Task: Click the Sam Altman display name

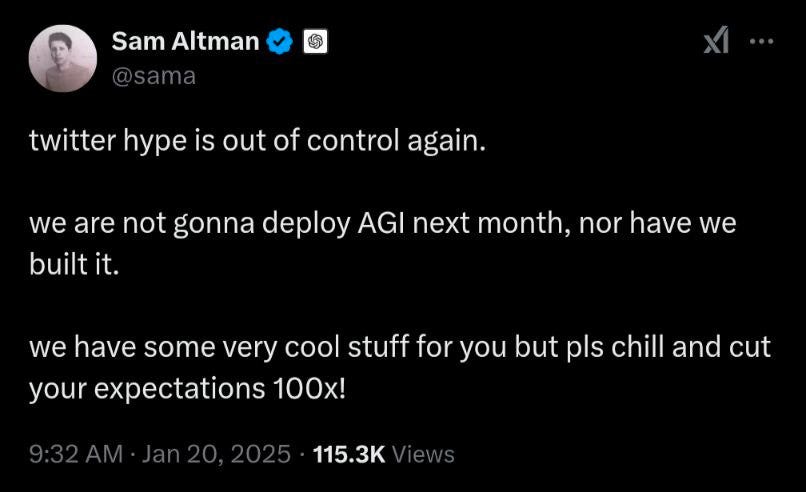Action: [x=185, y=41]
